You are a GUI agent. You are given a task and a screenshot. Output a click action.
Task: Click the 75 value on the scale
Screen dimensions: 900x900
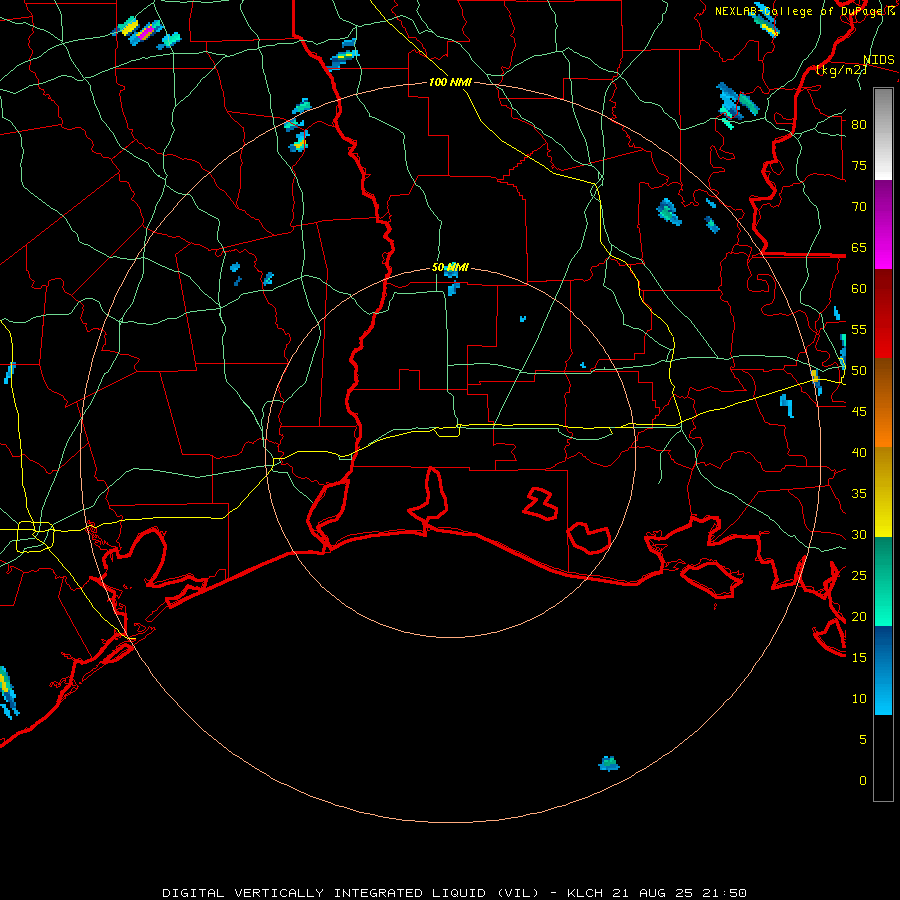point(859,165)
